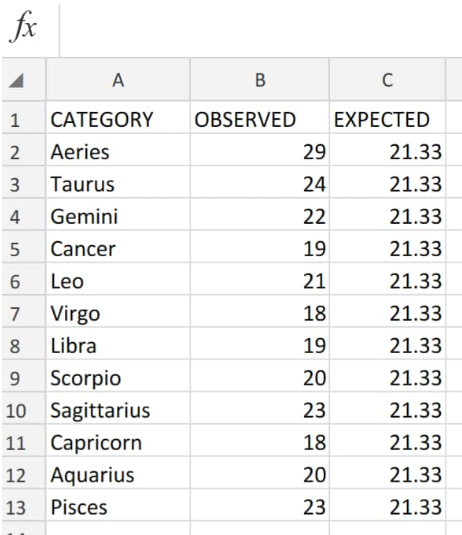Image resolution: width=462 pixels, height=535 pixels.
Task: Click the fx insert function icon
Action: (23, 27)
